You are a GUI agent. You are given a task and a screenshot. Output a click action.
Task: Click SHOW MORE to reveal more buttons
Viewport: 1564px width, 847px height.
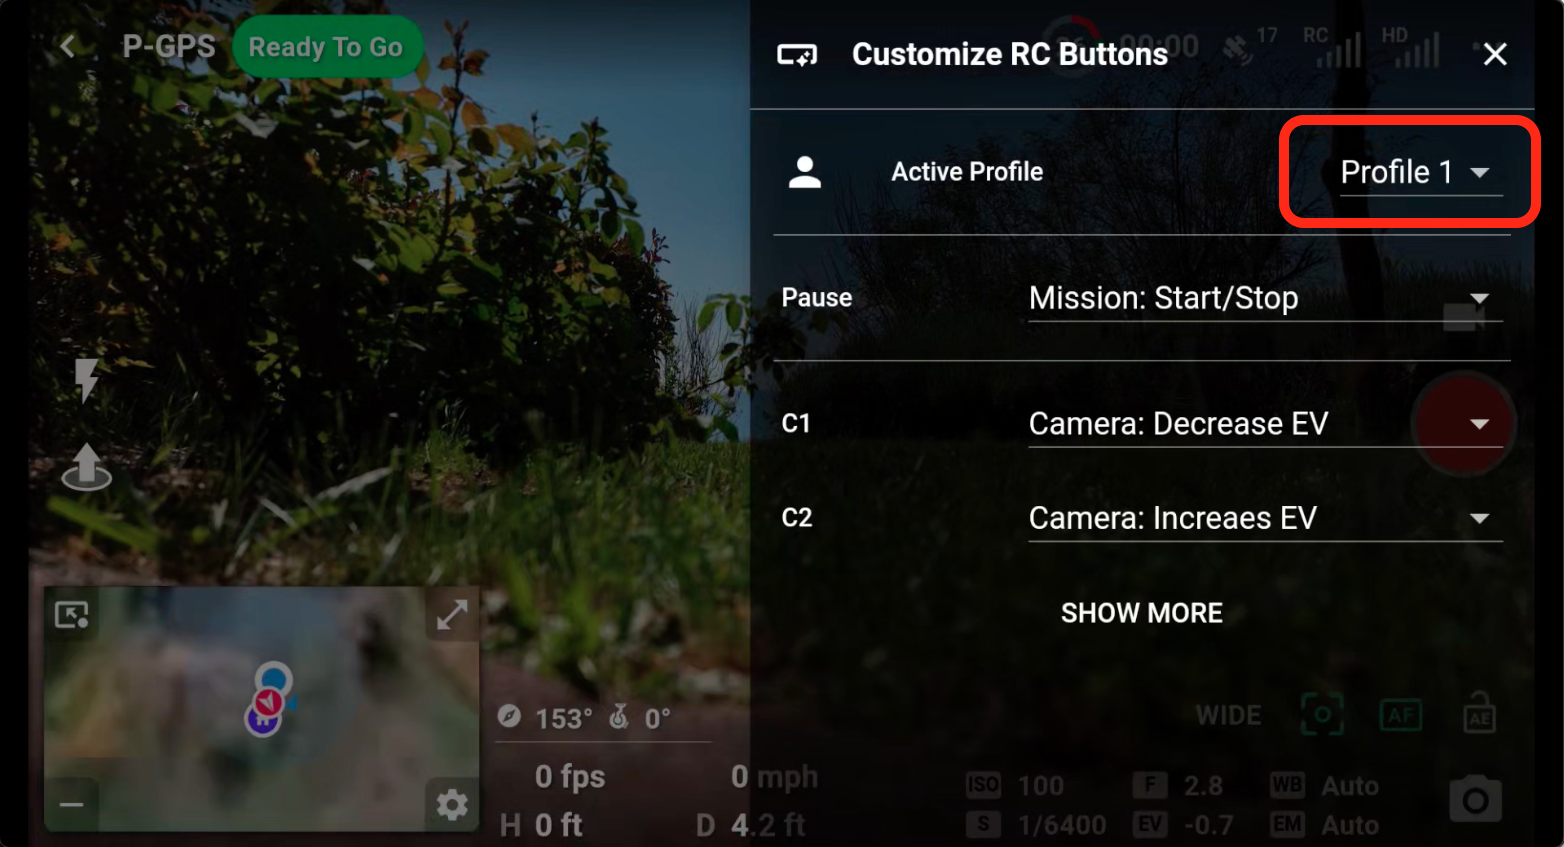(1141, 613)
